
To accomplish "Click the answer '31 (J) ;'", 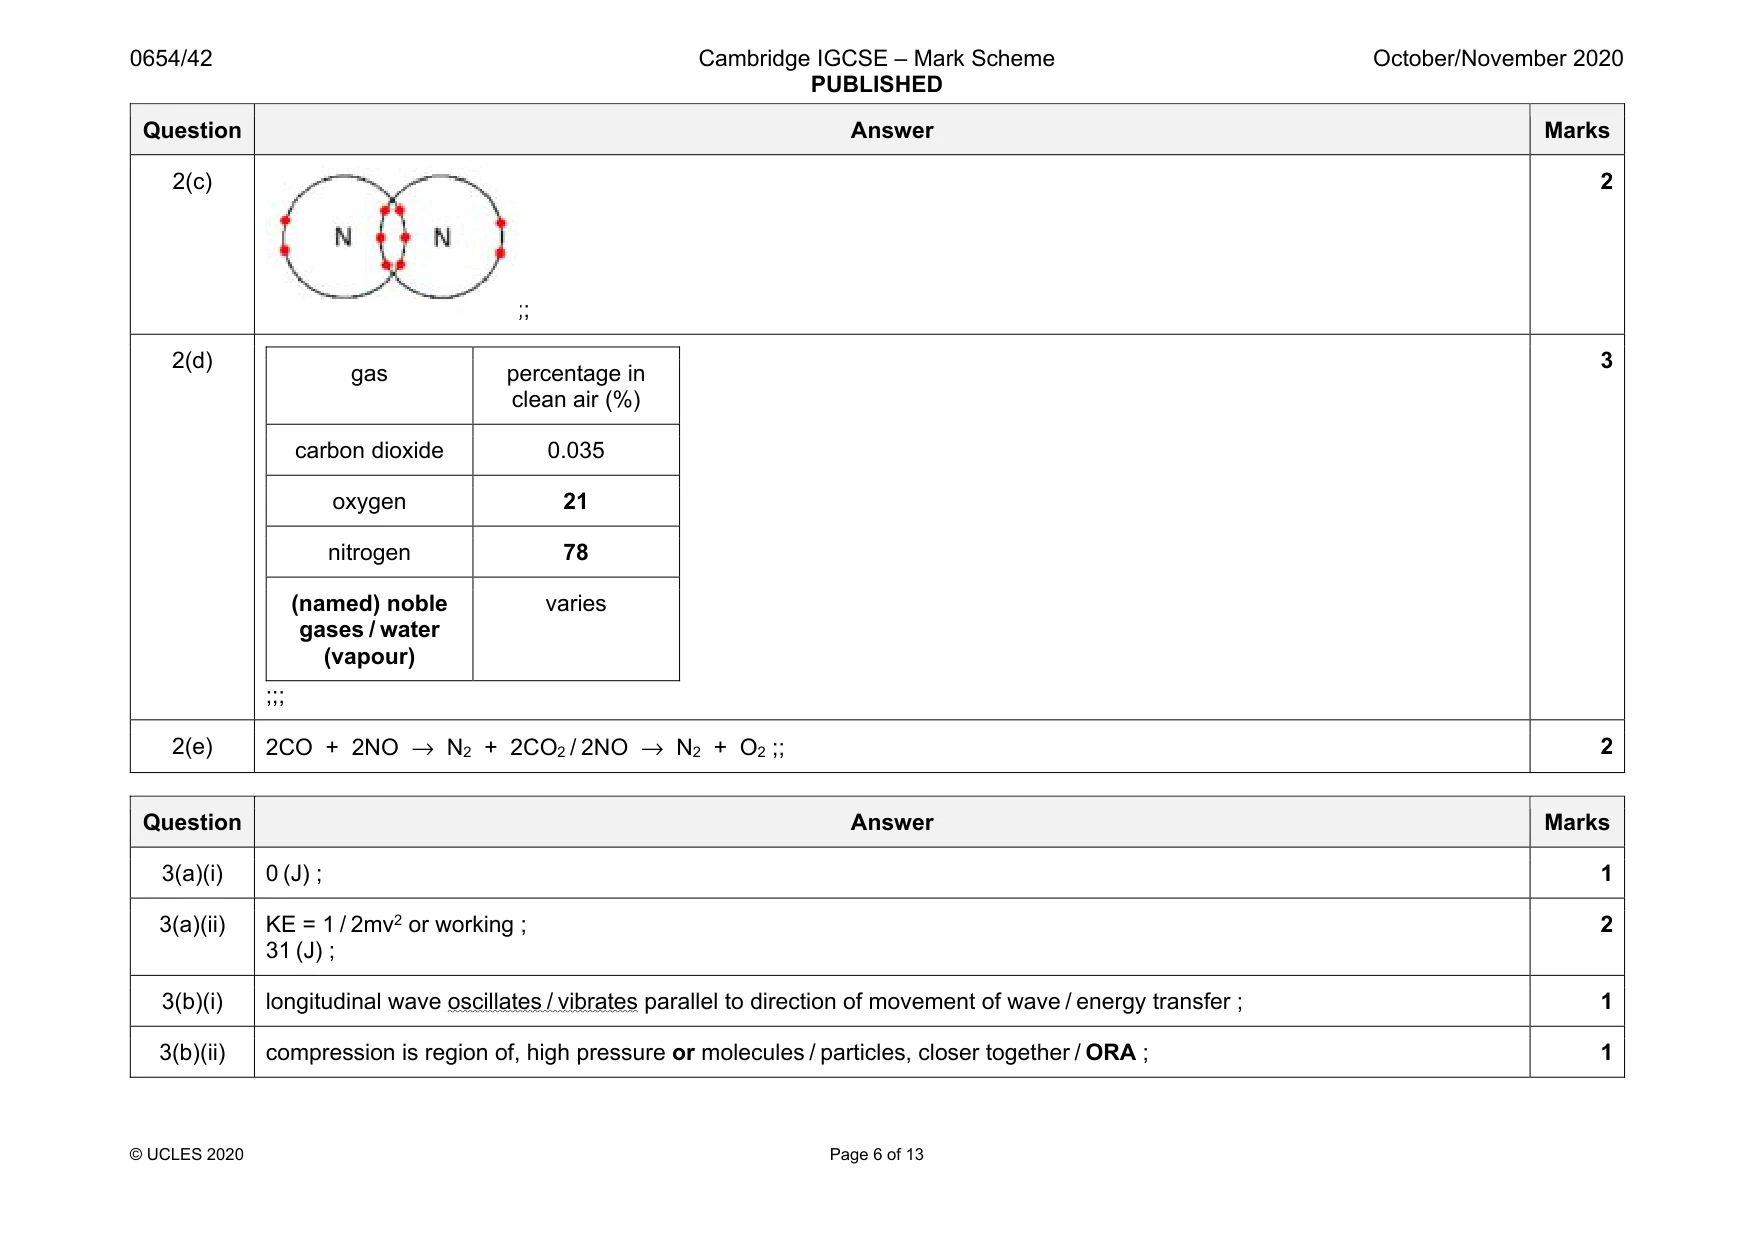I will pyautogui.click(x=300, y=951).
